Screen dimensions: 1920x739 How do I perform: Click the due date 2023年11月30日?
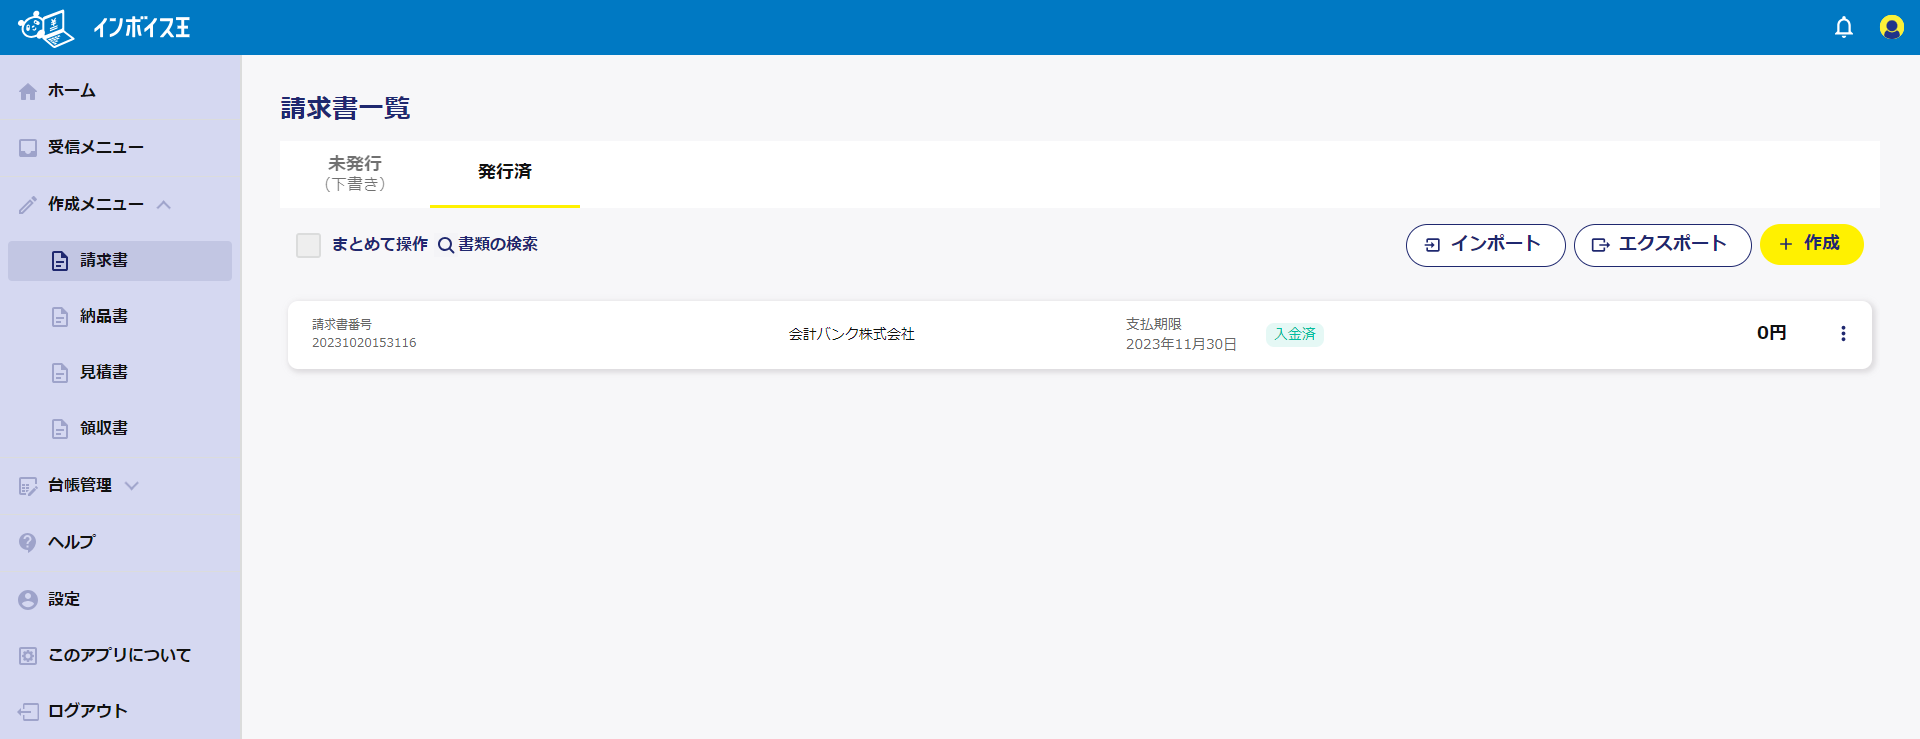[x=1181, y=344]
